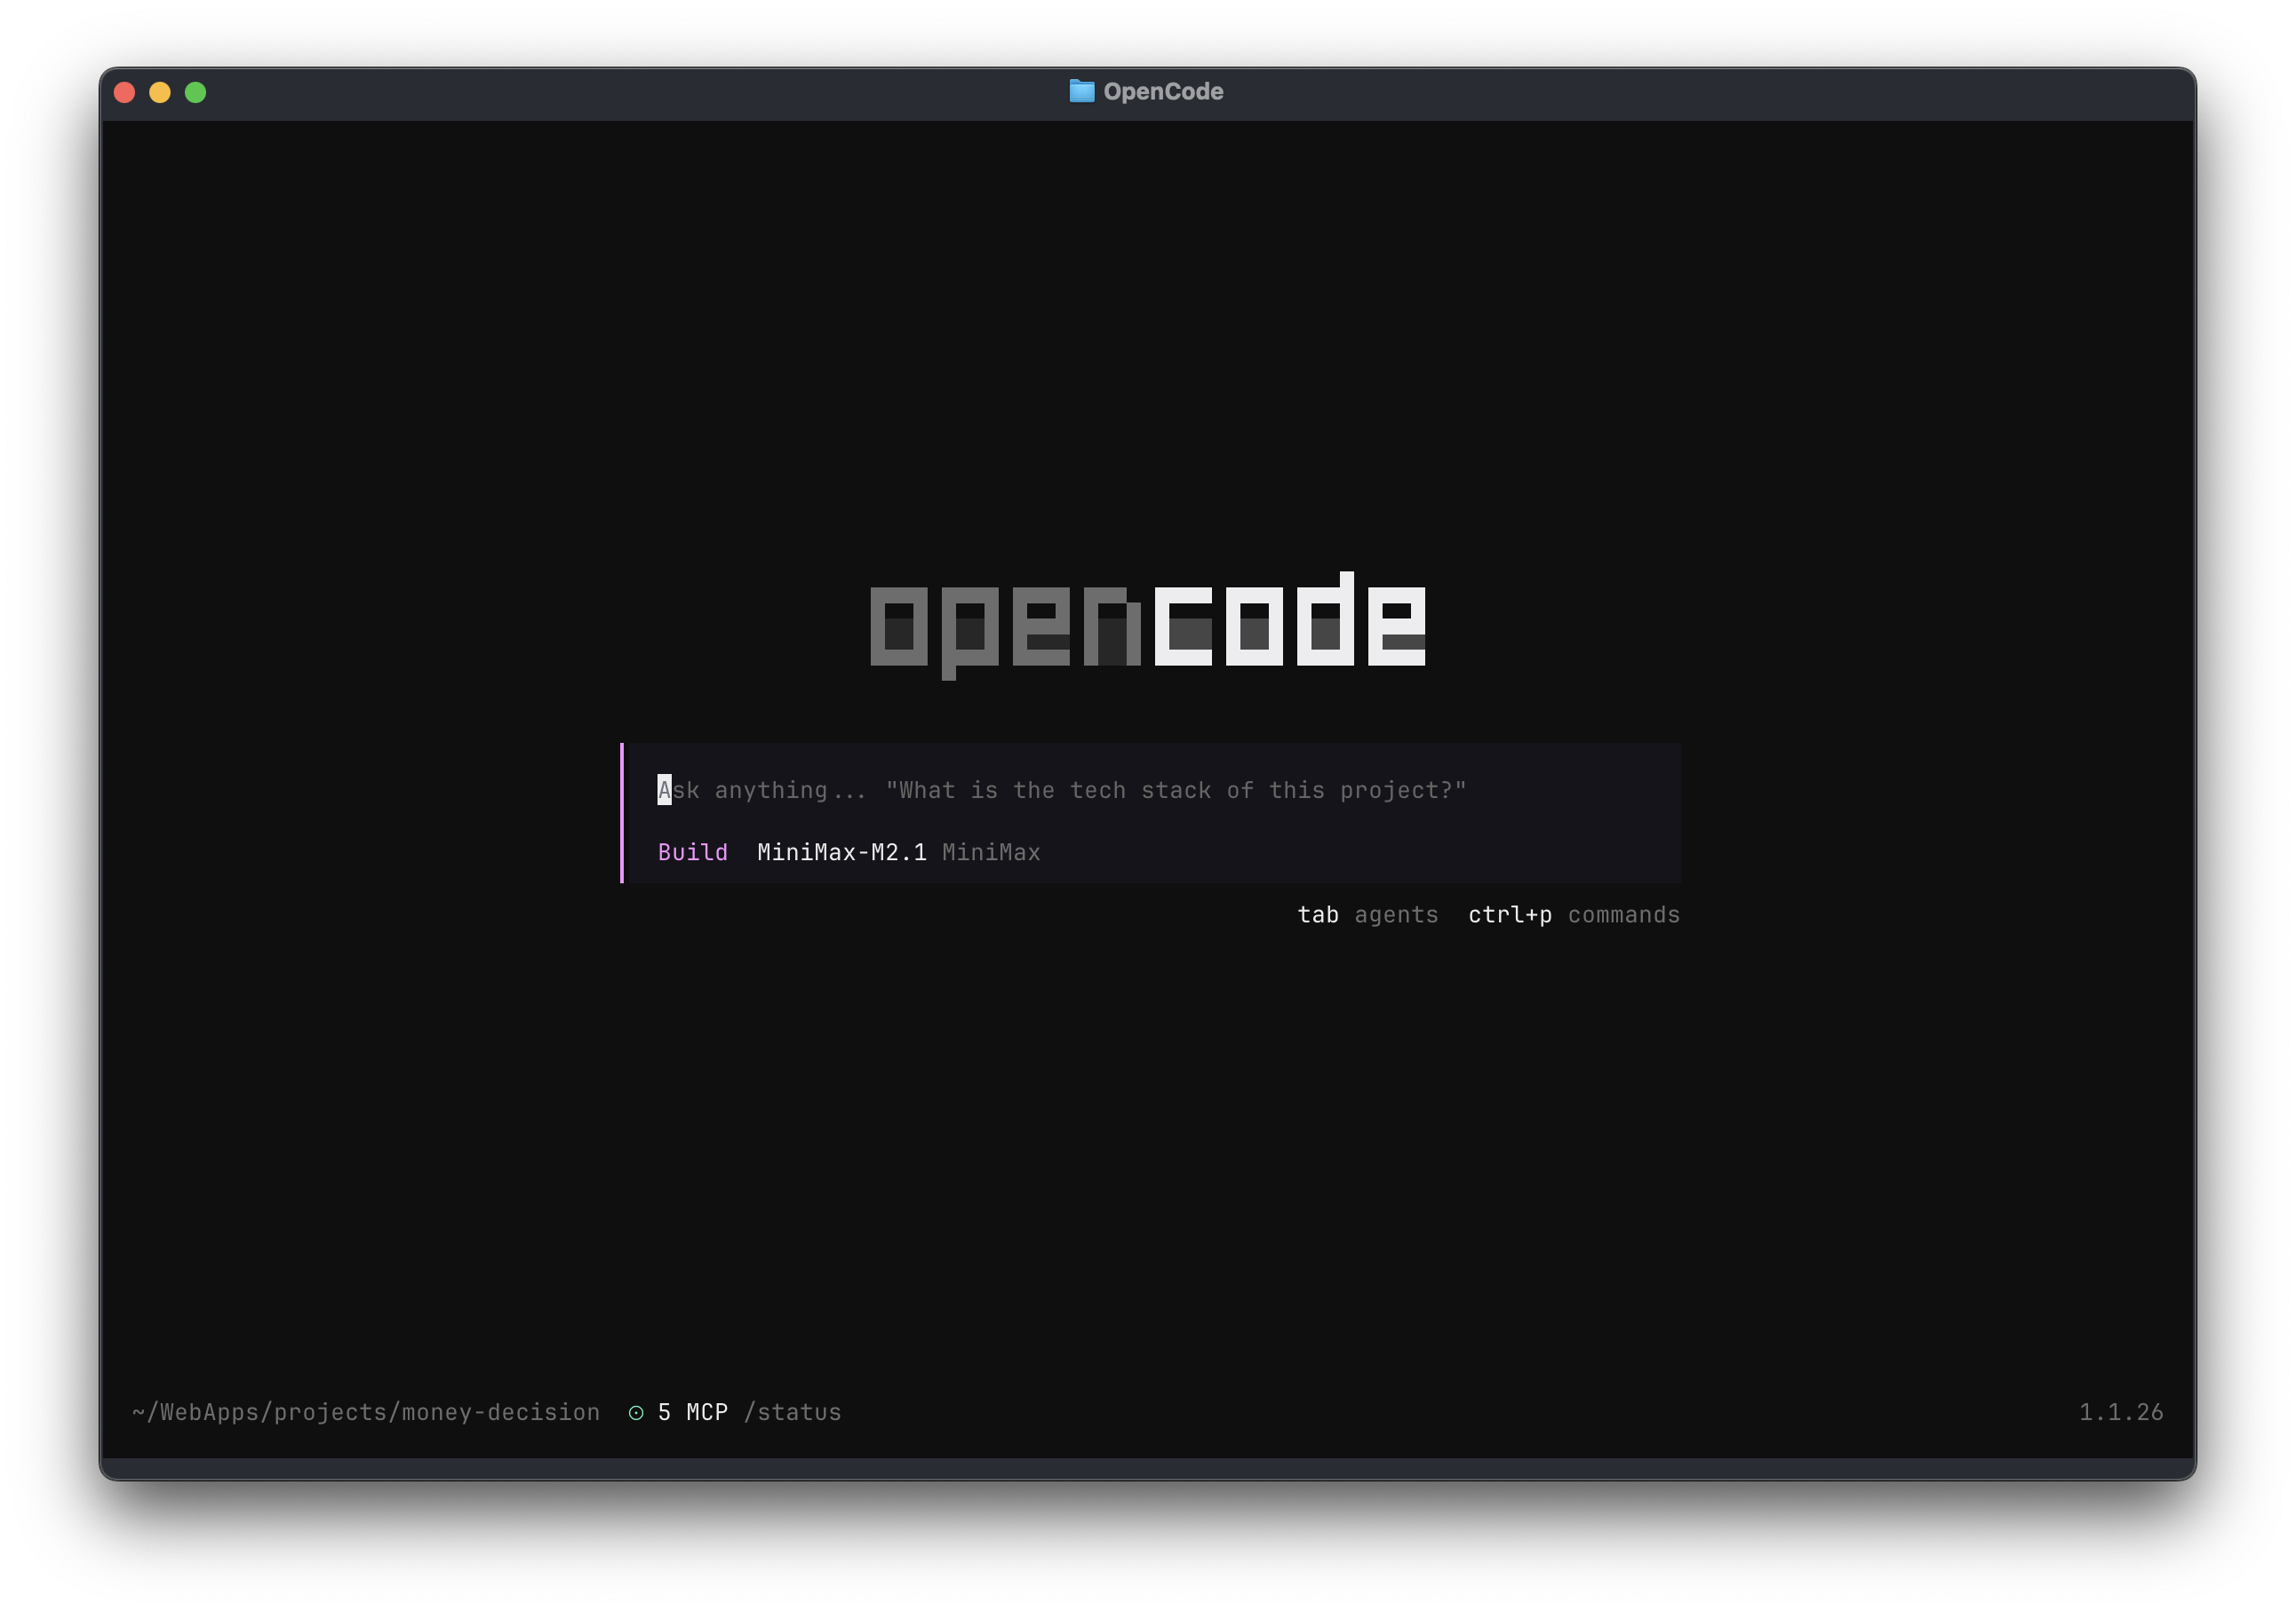Image resolution: width=2296 pixels, height=1612 pixels.
Task: Click the version number 1.1.26
Action: tap(2121, 1412)
